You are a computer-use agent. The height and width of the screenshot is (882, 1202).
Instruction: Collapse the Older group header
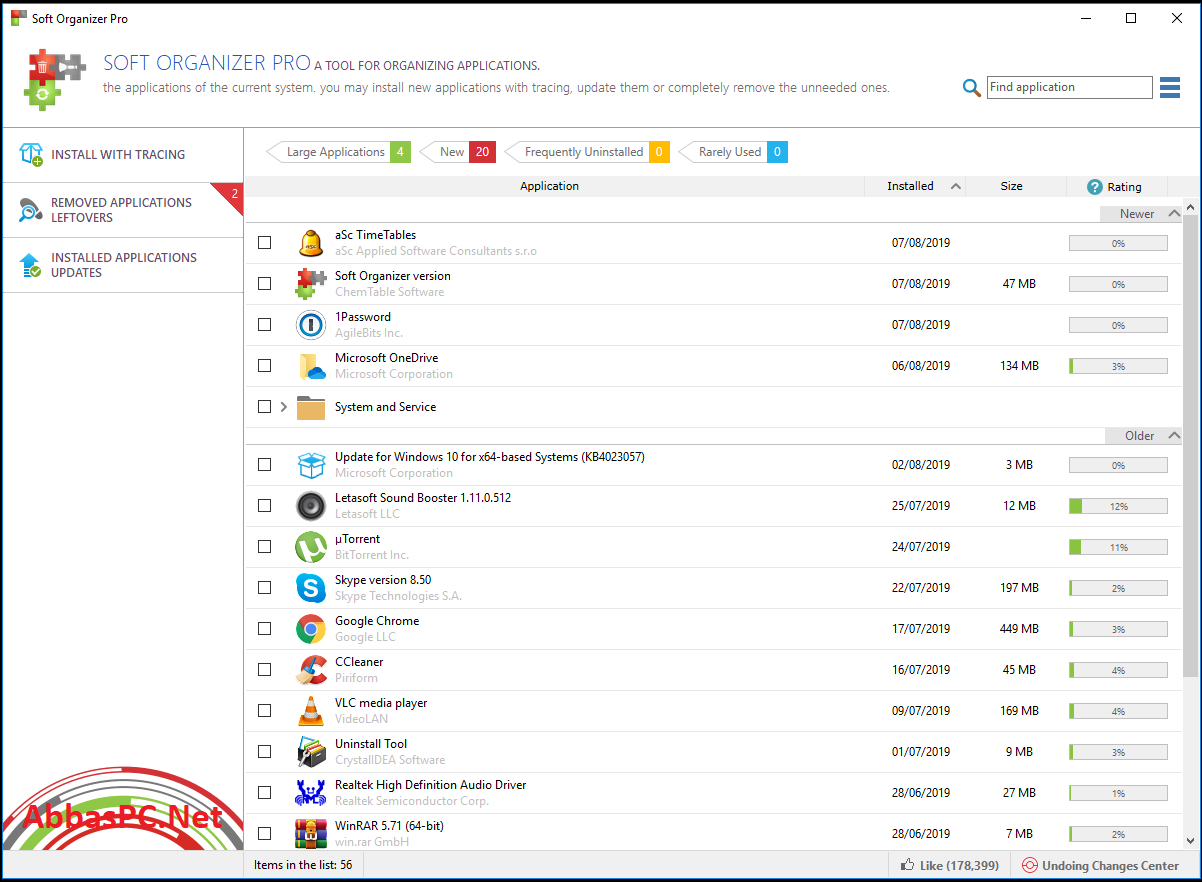(1145, 436)
